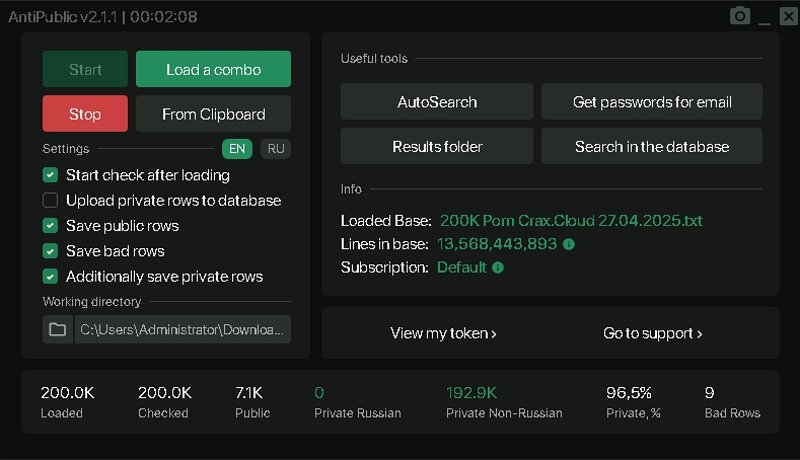800x460 pixels.
Task: Switch interface language to RU
Action: (275, 149)
